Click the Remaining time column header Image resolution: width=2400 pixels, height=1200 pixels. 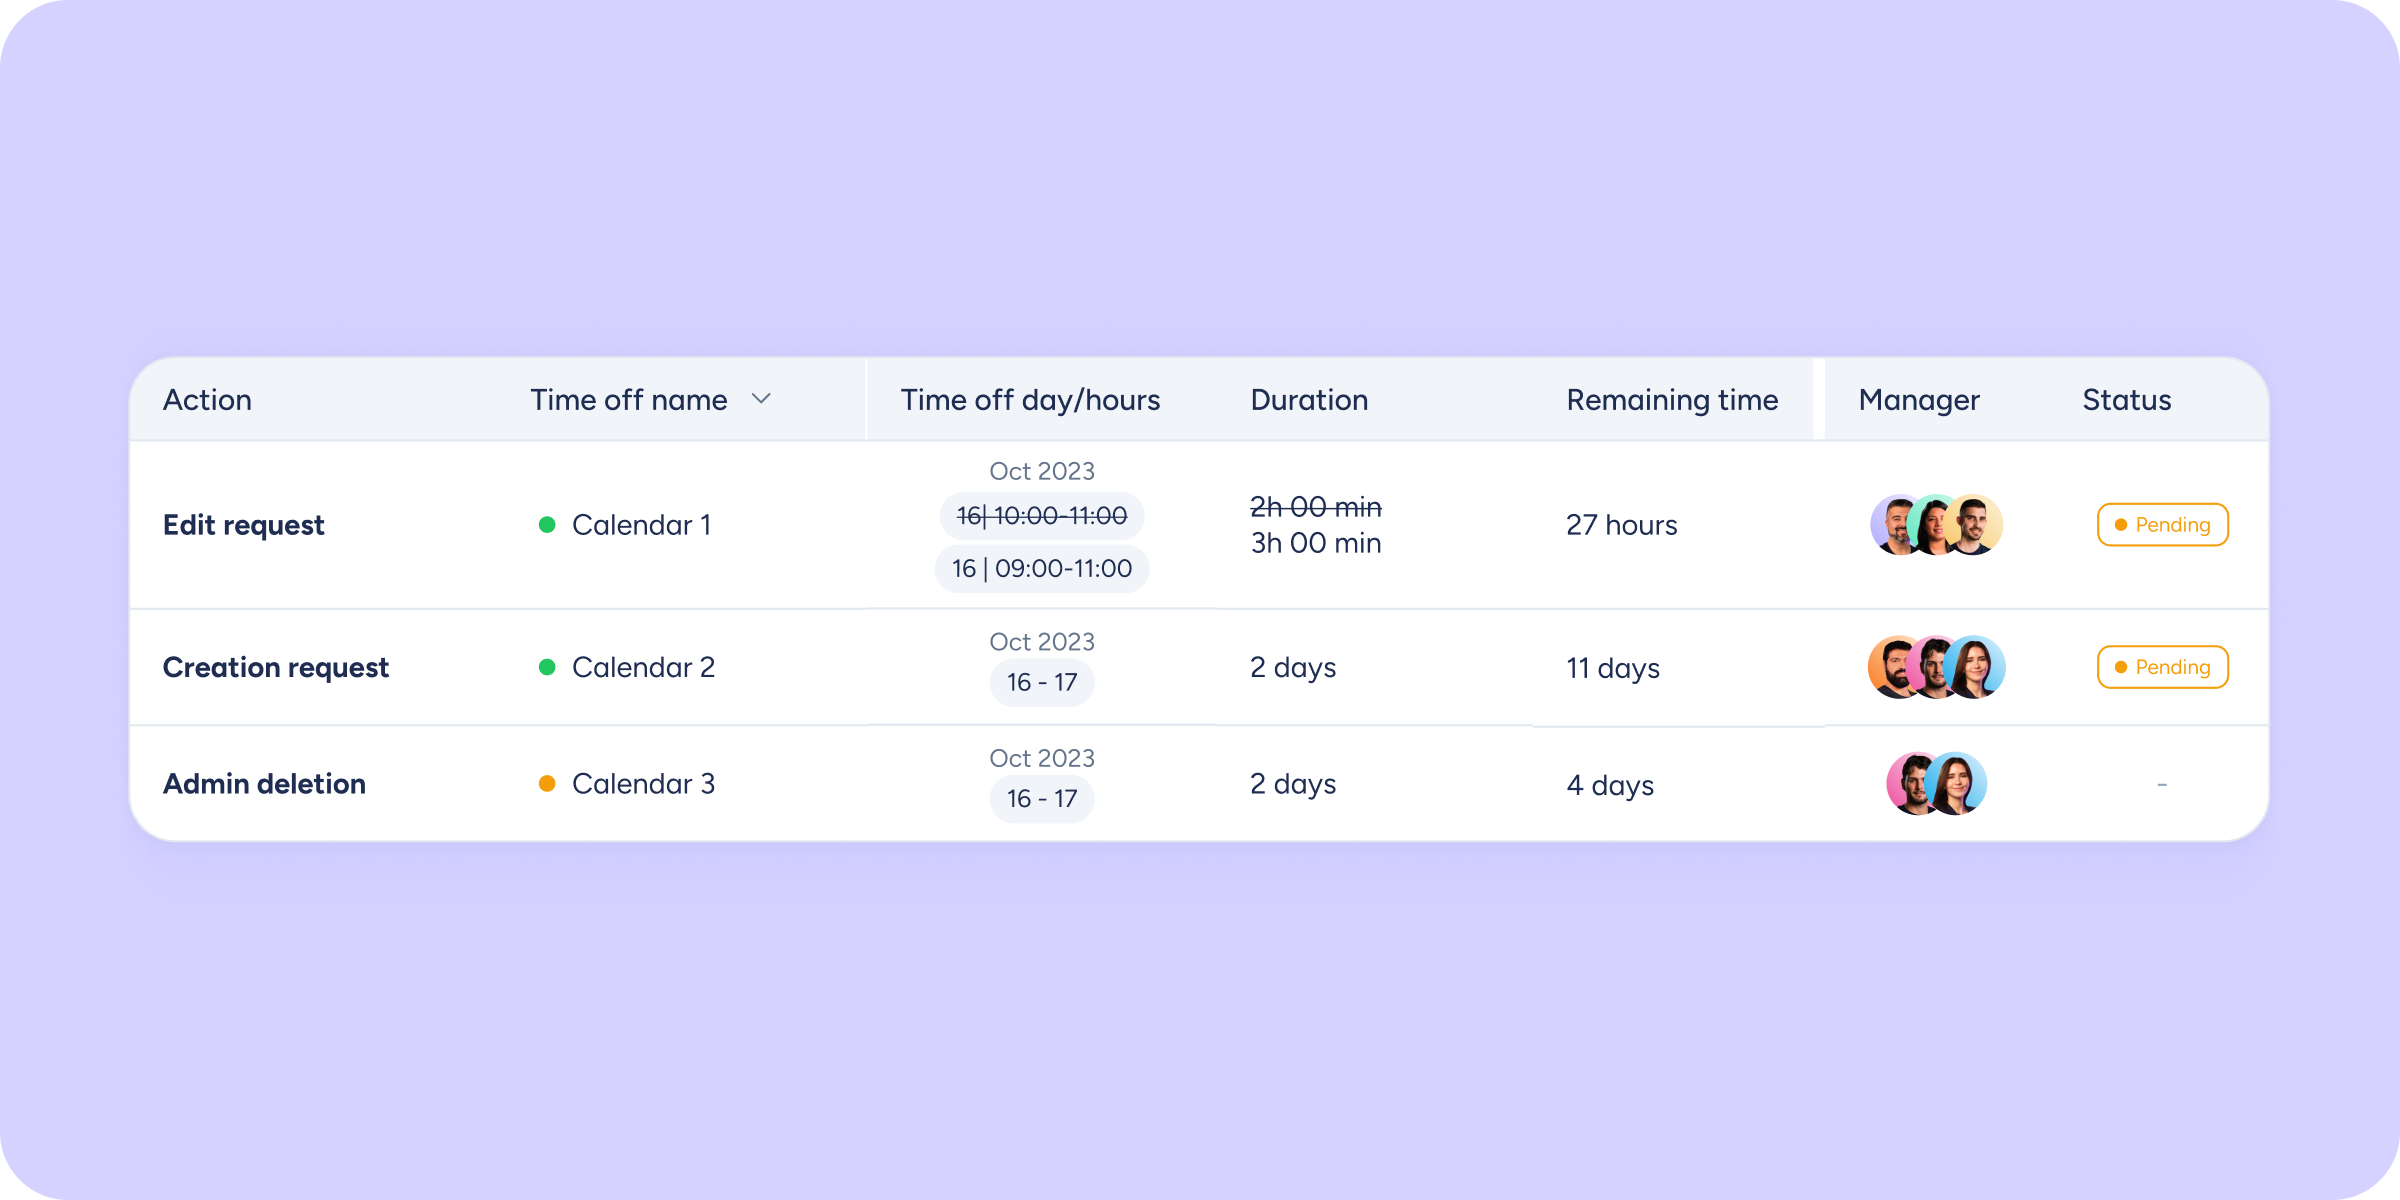tap(1672, 400)
